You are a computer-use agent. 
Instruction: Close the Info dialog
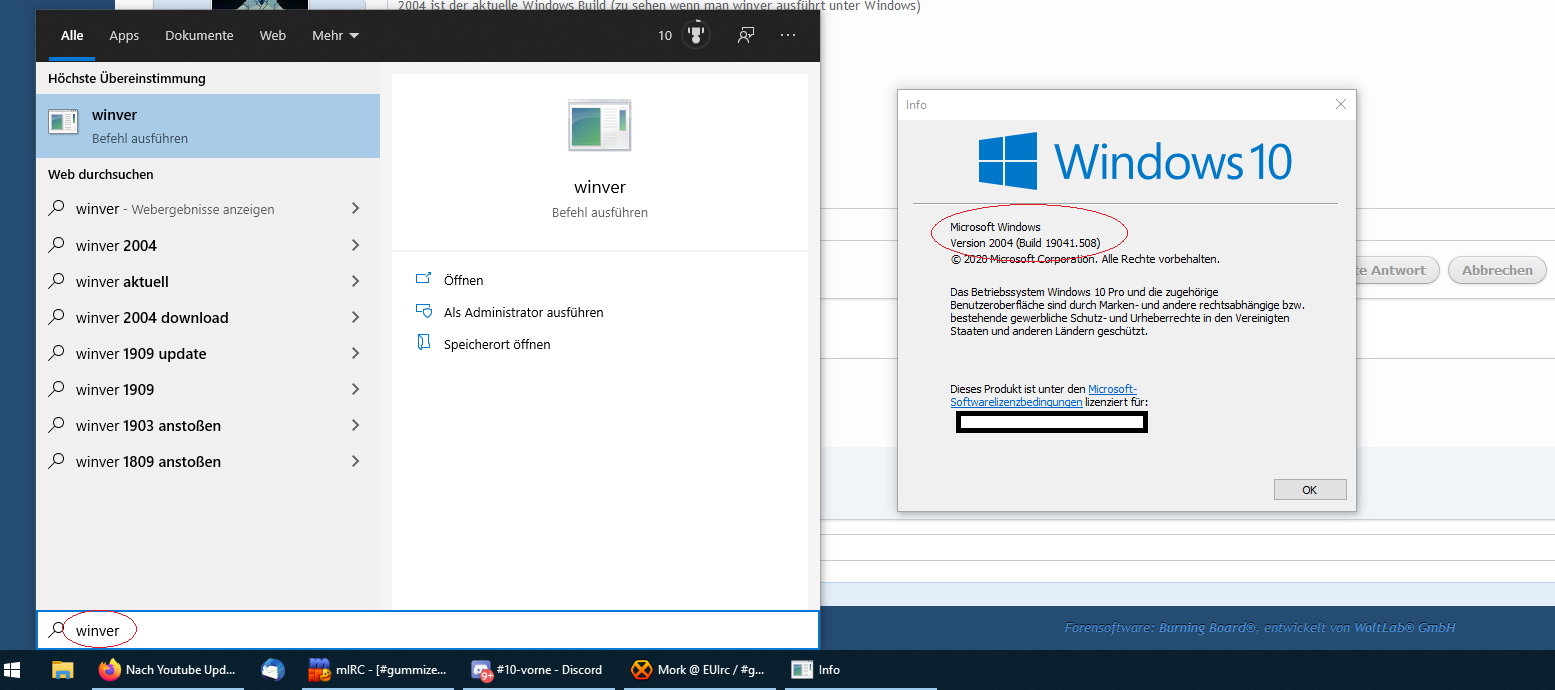[1342, 104]
